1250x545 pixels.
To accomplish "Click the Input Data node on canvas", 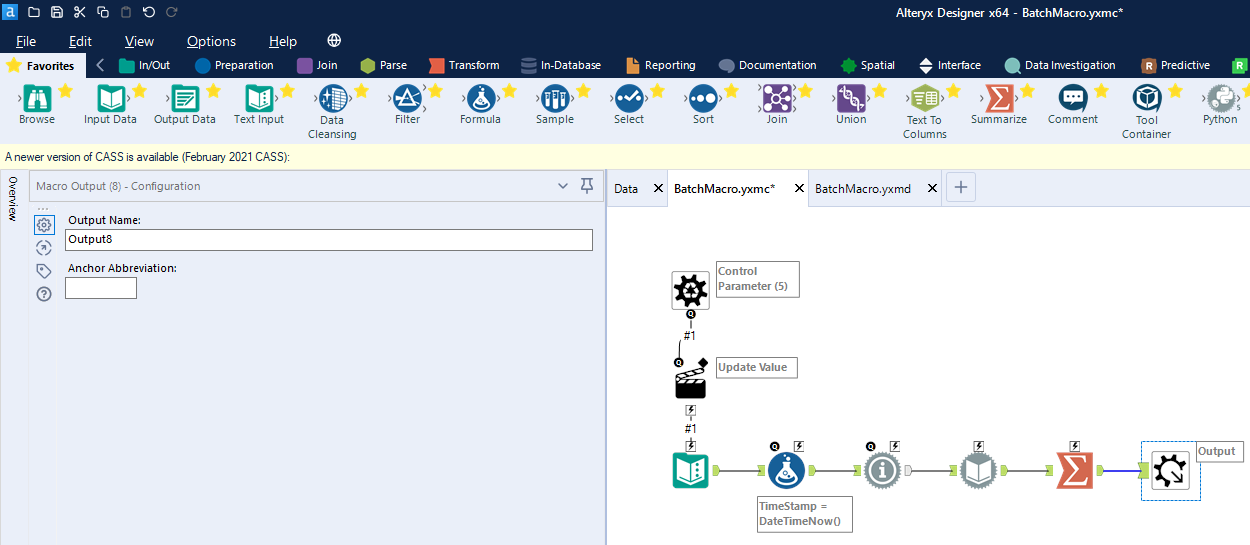I will pos(691,470).
